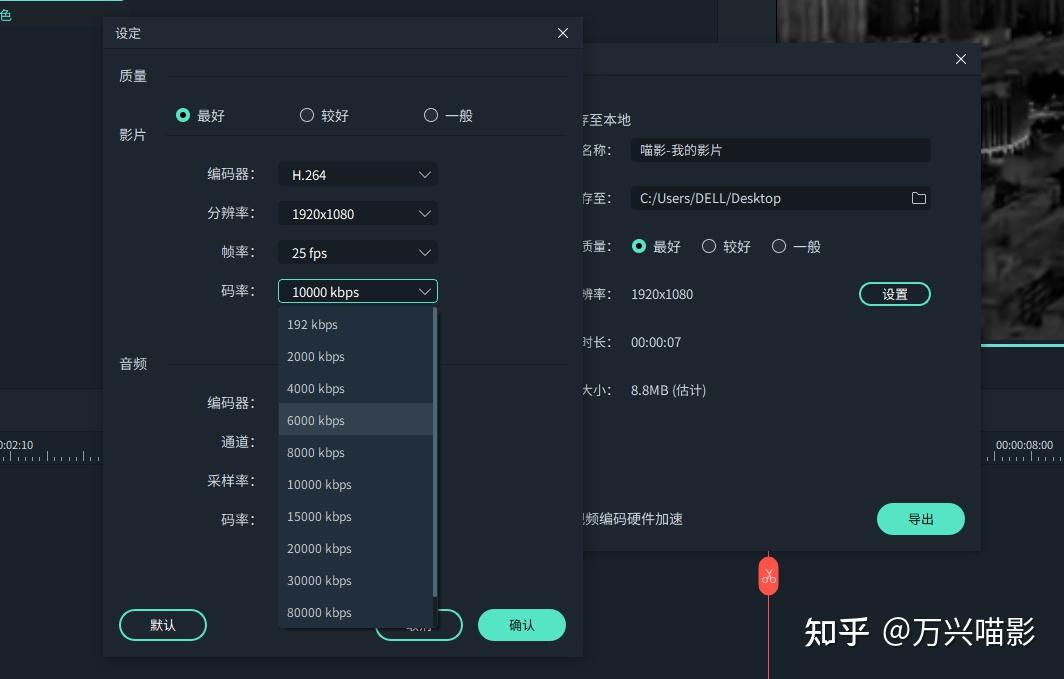Select 192 kbps from the bitrate list
Image resolution: width=1064 pixels, height=679 pixels.
pyautogui.click(x=356, y=324)
